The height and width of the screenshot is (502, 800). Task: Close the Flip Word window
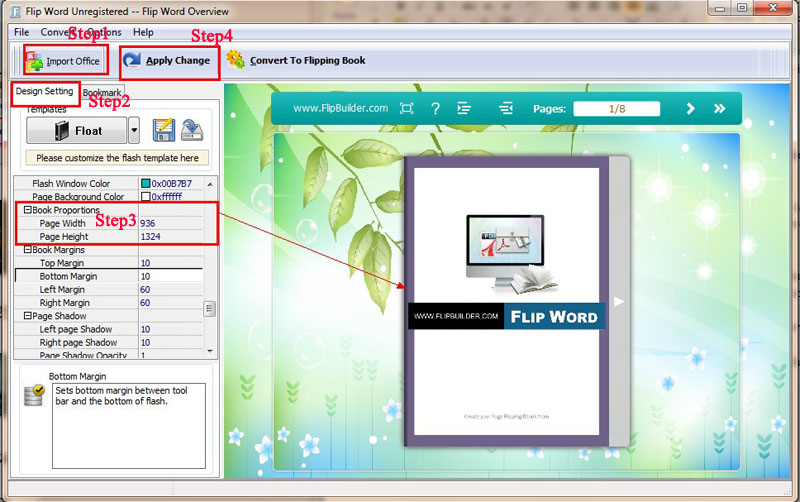(772, 8)
